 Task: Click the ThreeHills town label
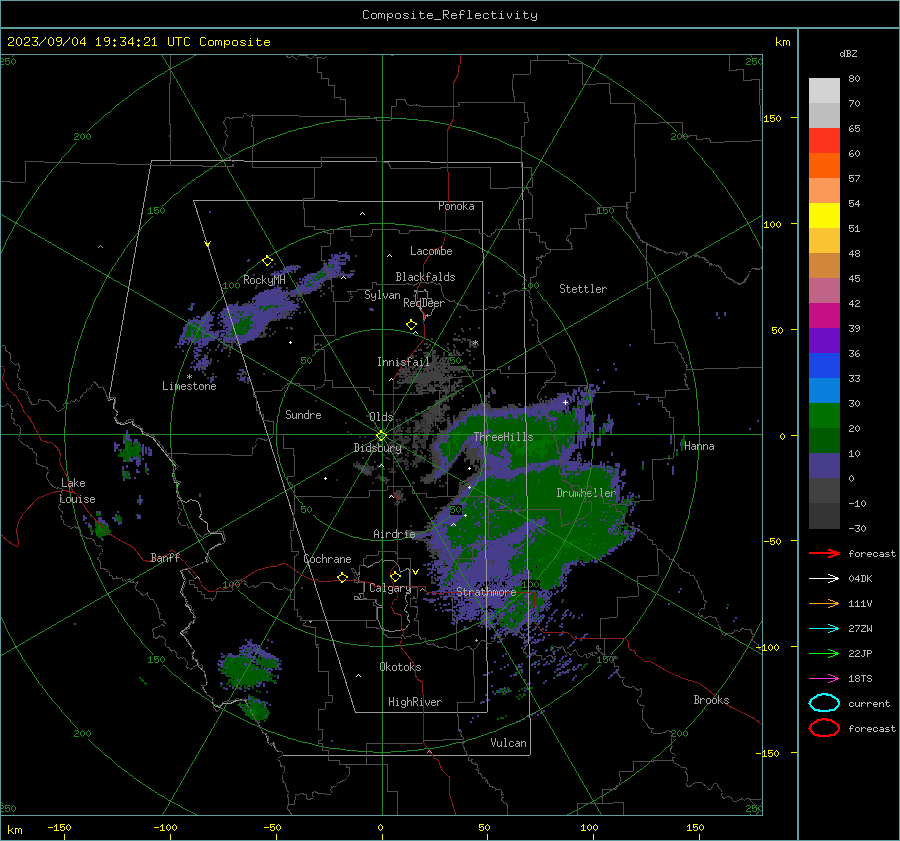(x=503, y=437)
